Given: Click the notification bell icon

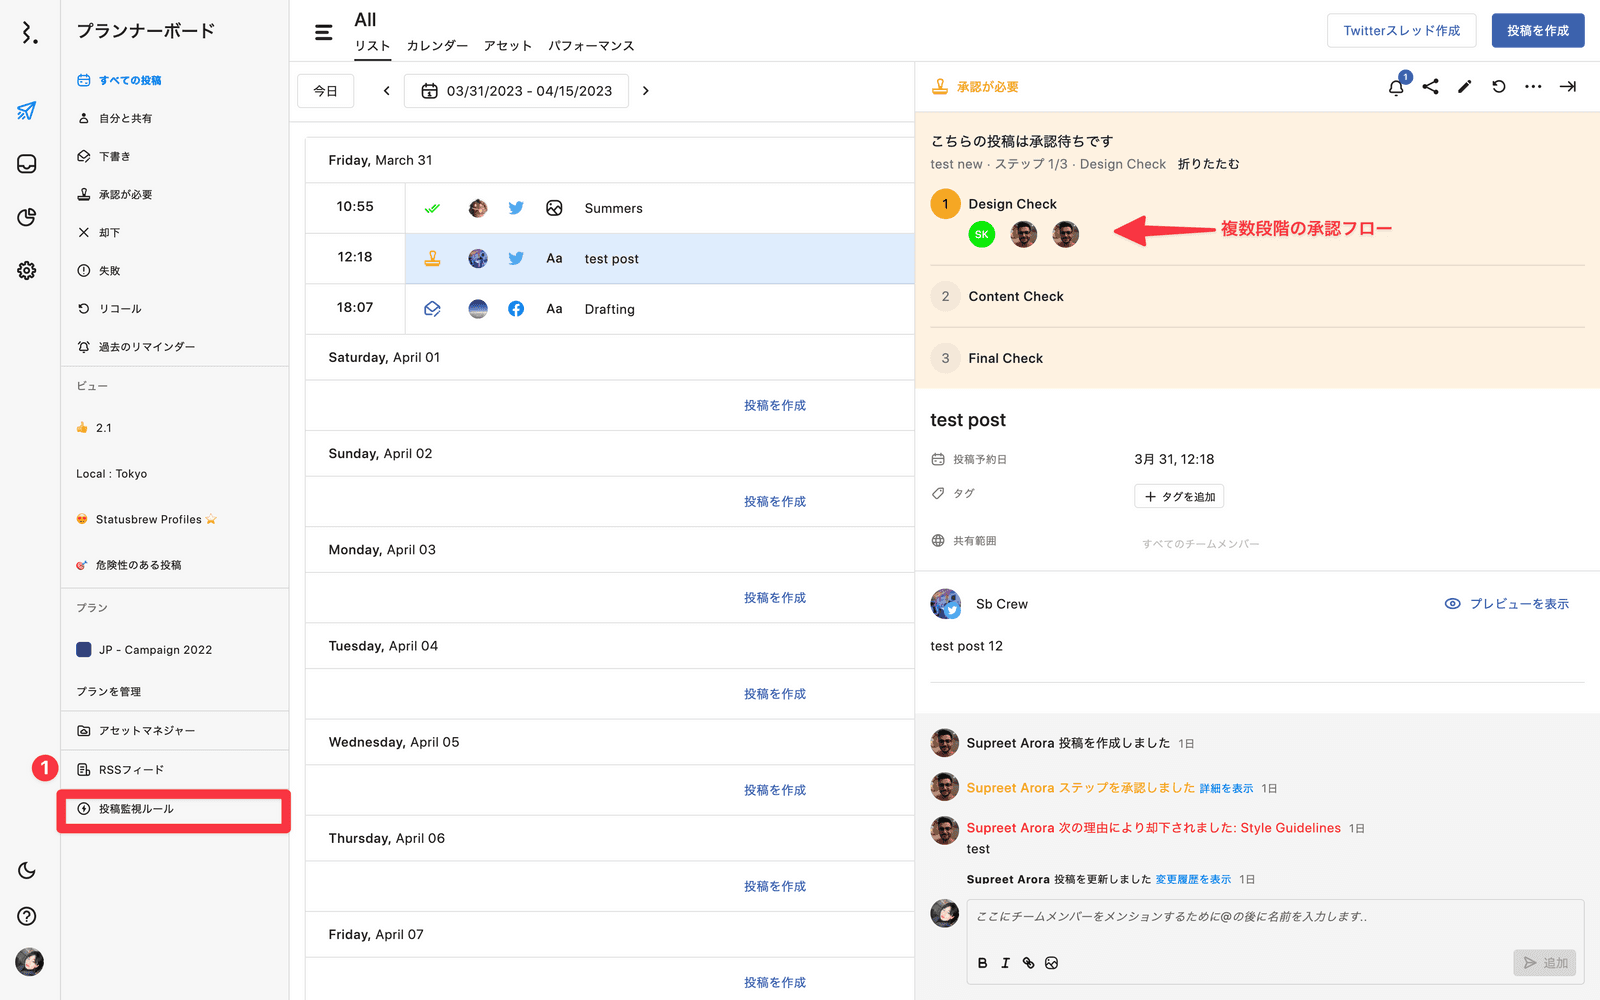Looking at the screenshot, I should click(x=1396, y=87).
